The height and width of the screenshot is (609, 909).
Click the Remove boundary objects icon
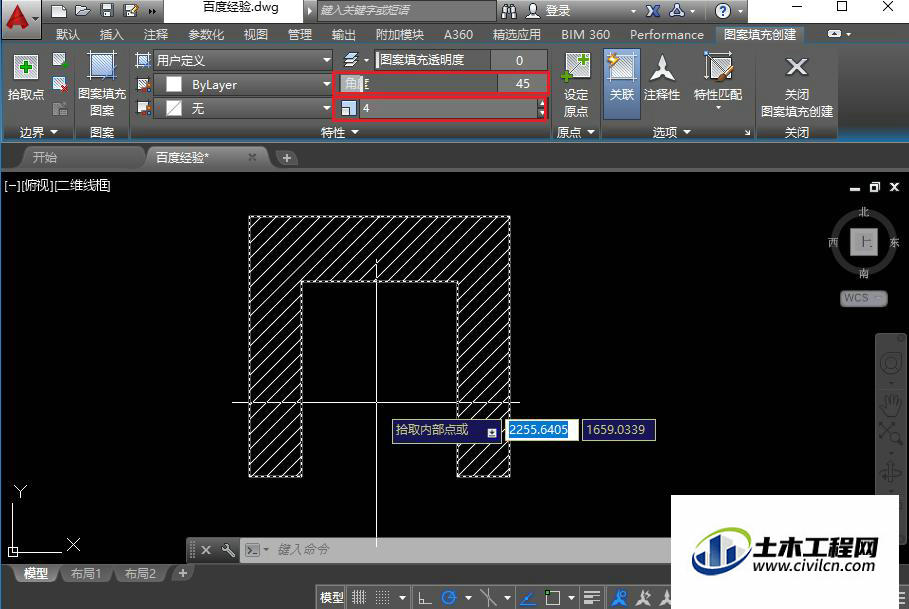point(60,85)
